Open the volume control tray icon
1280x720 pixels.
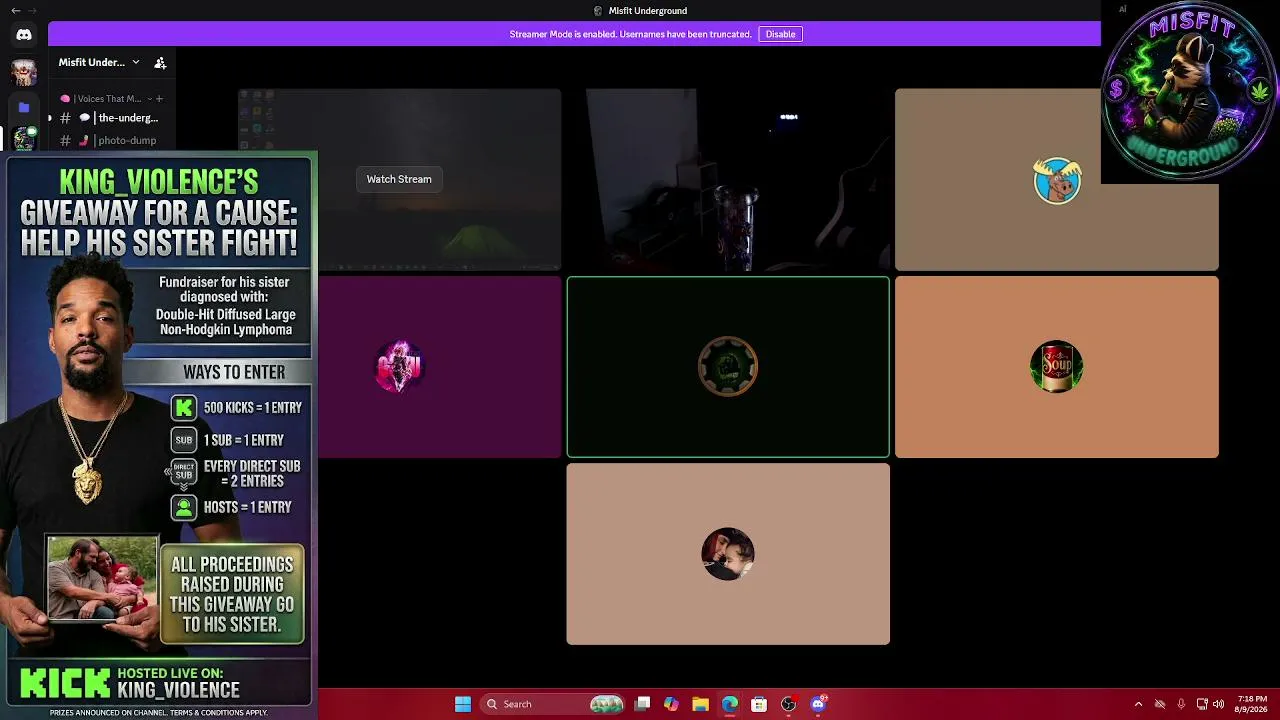pos(1218,704)
